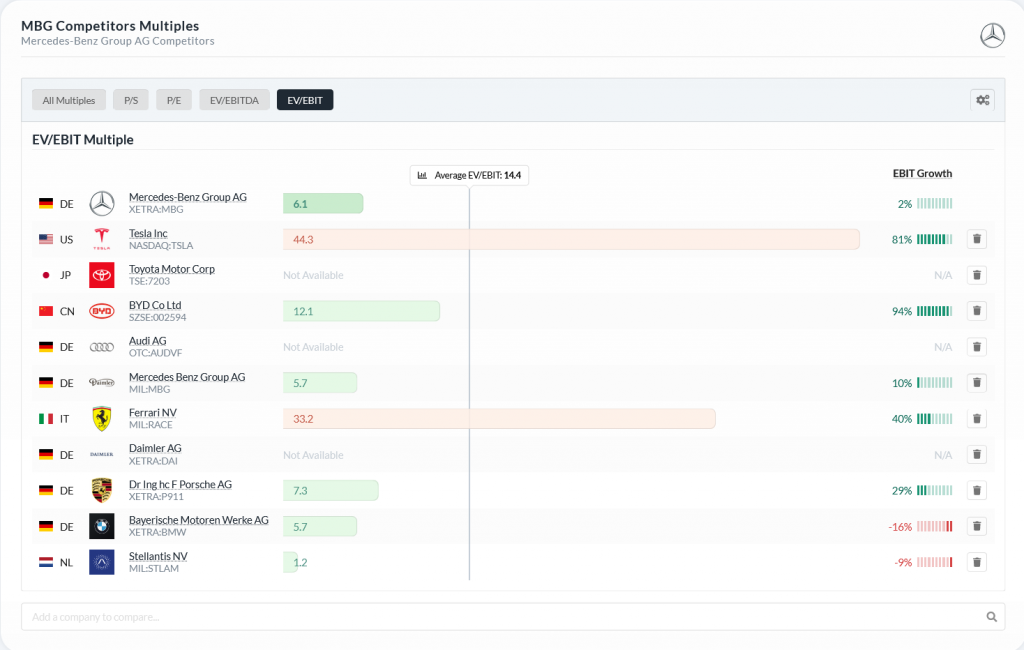Screen dimensions: 1024x650
Task: Click the Tesla logo icon
Action: coord(102,239)
